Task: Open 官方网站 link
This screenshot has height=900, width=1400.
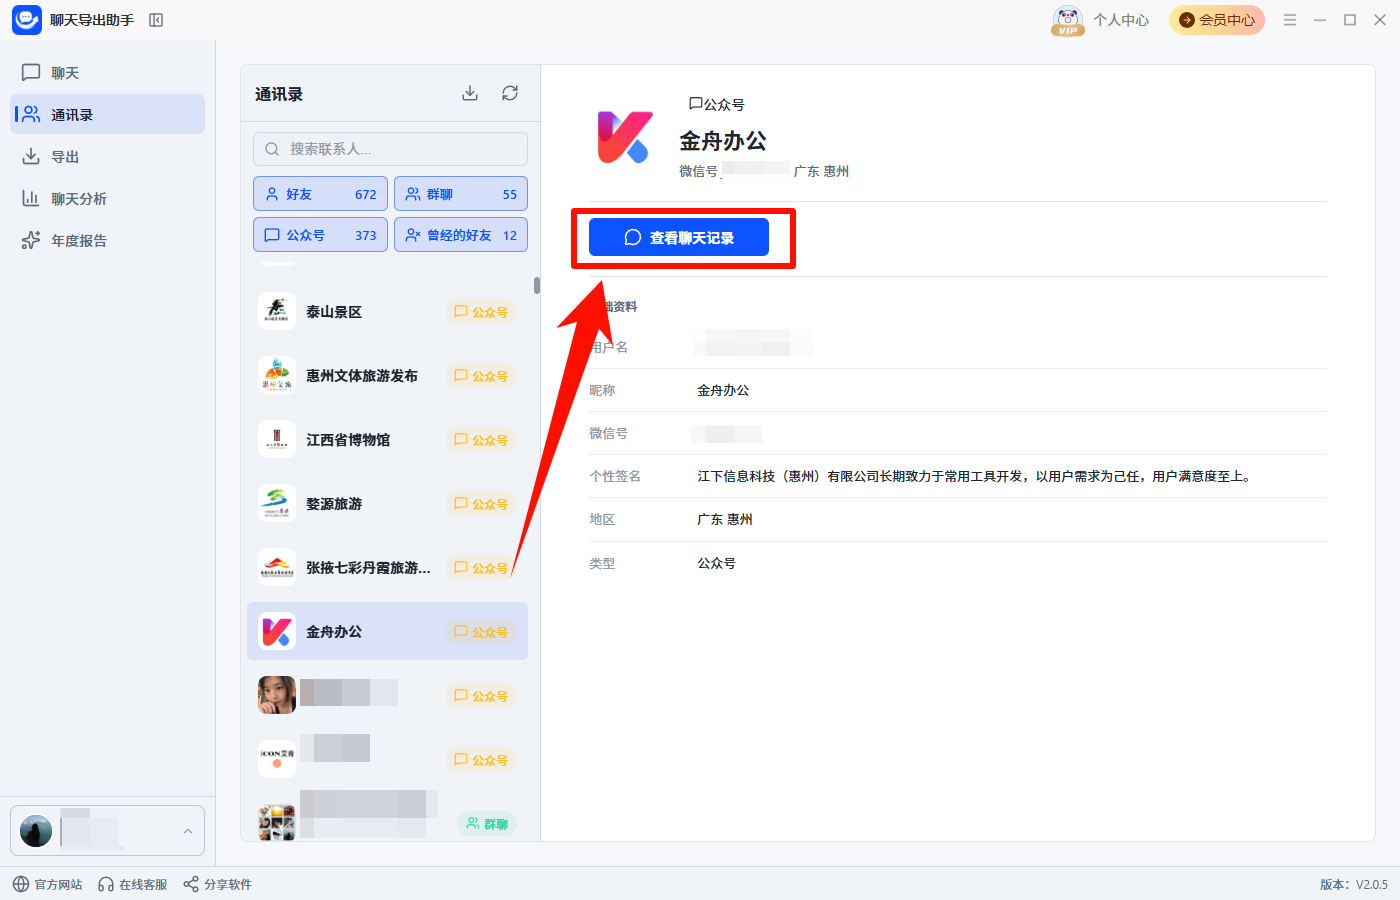Action: pos(48,884)
